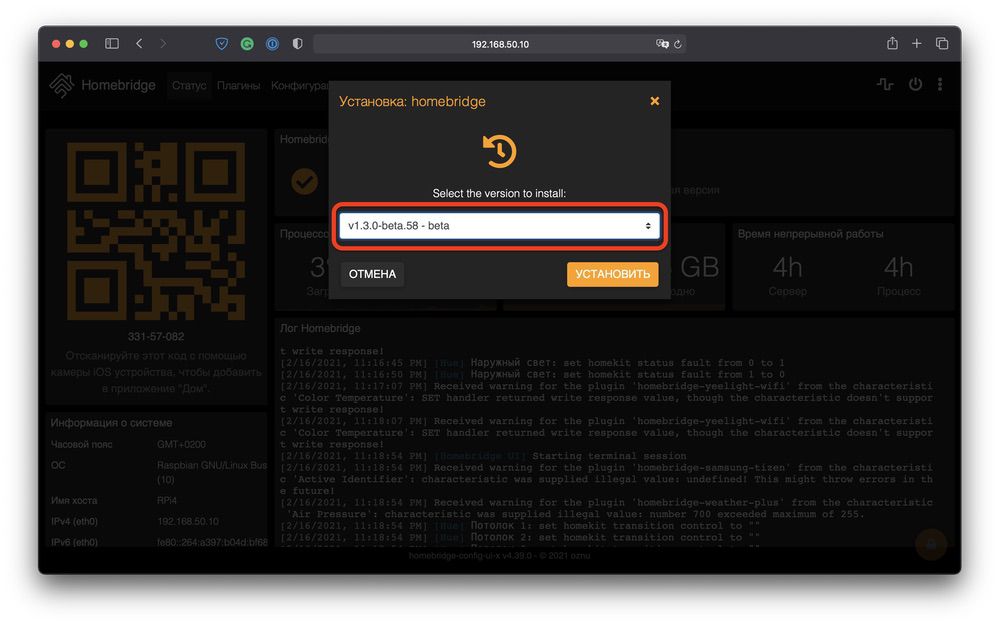Click the Homebridge restart pulse icon
1000x625 pixels.
coord(885,84)
